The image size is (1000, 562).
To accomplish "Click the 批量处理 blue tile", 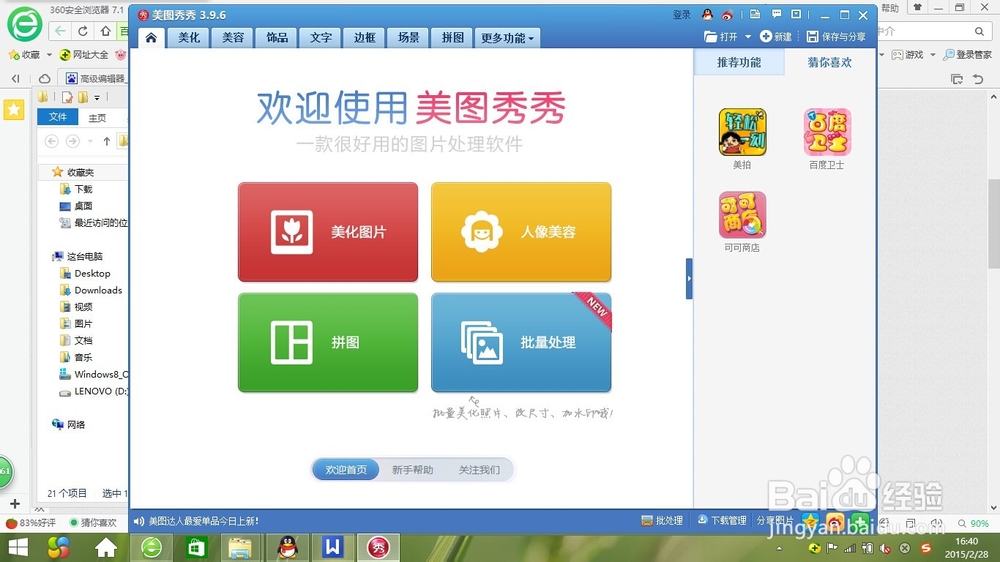I will (x=521, y=343).
